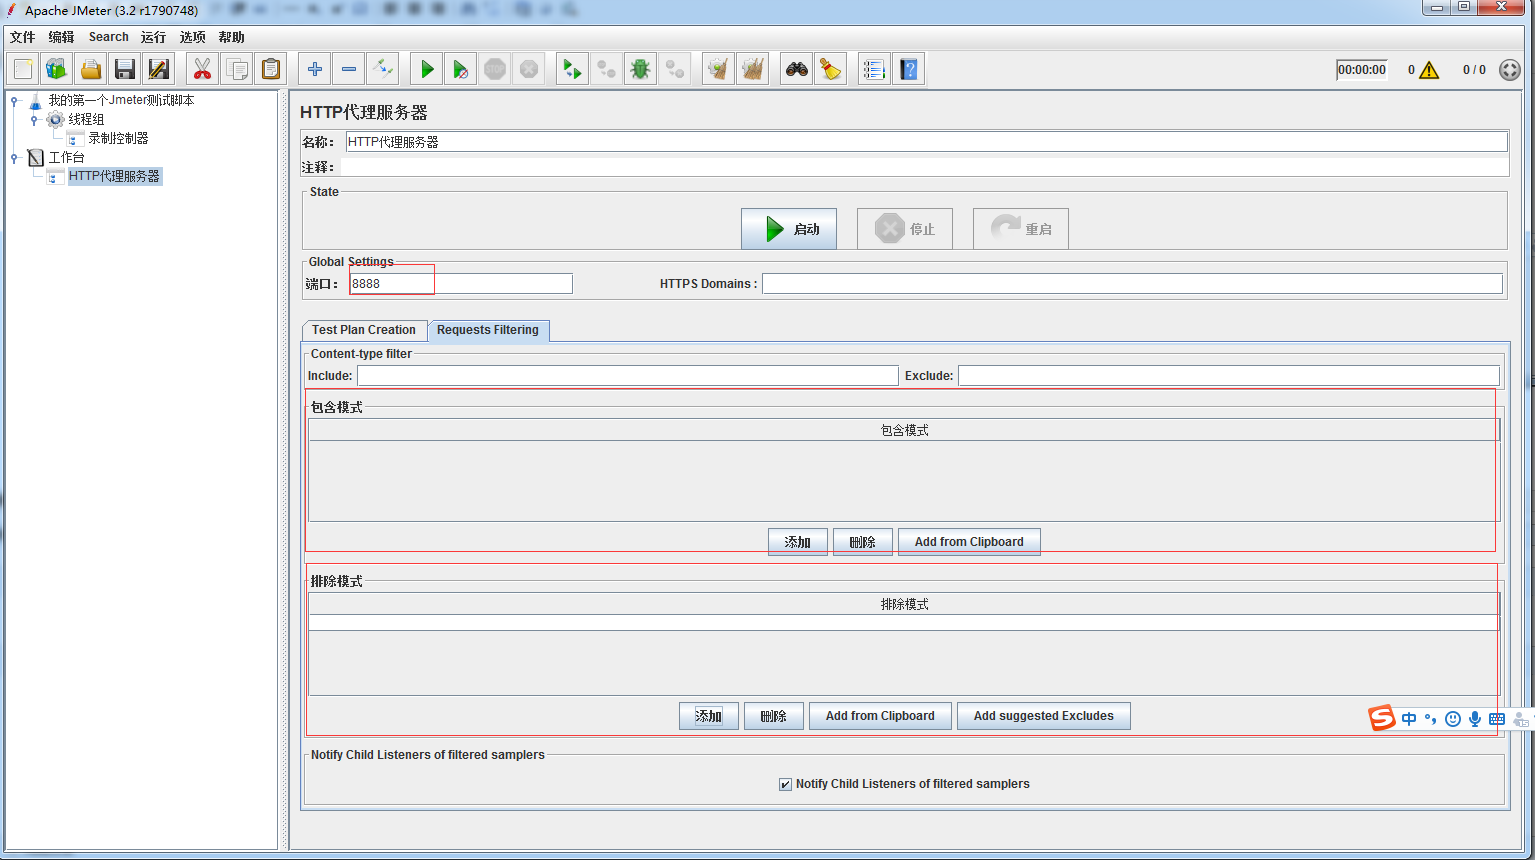Open the Templates icon in toolbar
This screenshot has height=860, width=1535.
pos(57,69)
